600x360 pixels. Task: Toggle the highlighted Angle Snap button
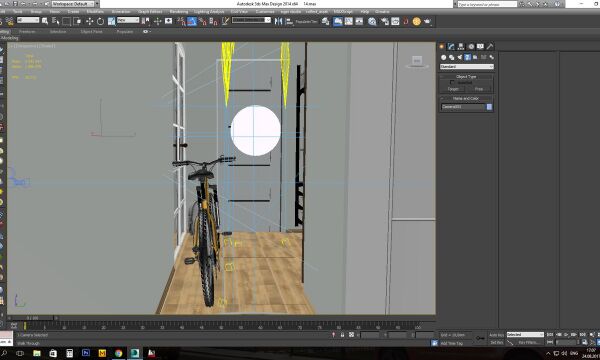pyautogui.click(x=192, y=21)
